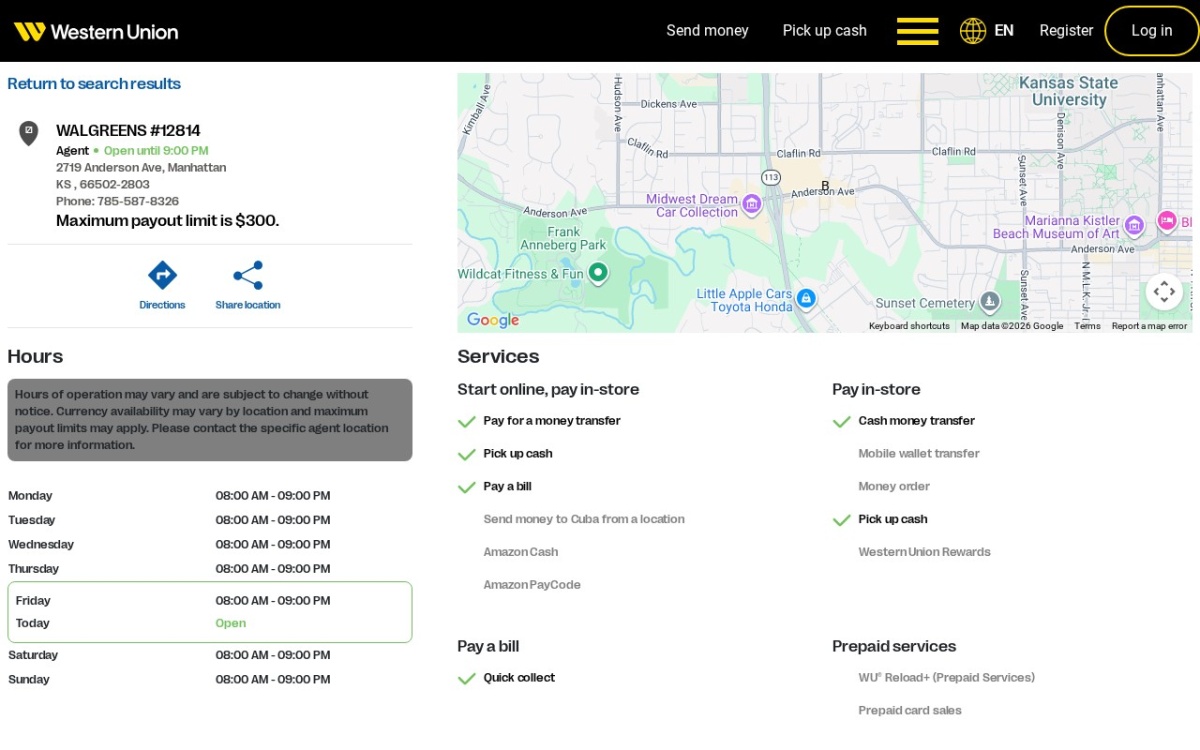1200x750 pixels.
Task: Click the Directions arrow icon
Action: tap(162, 275)
